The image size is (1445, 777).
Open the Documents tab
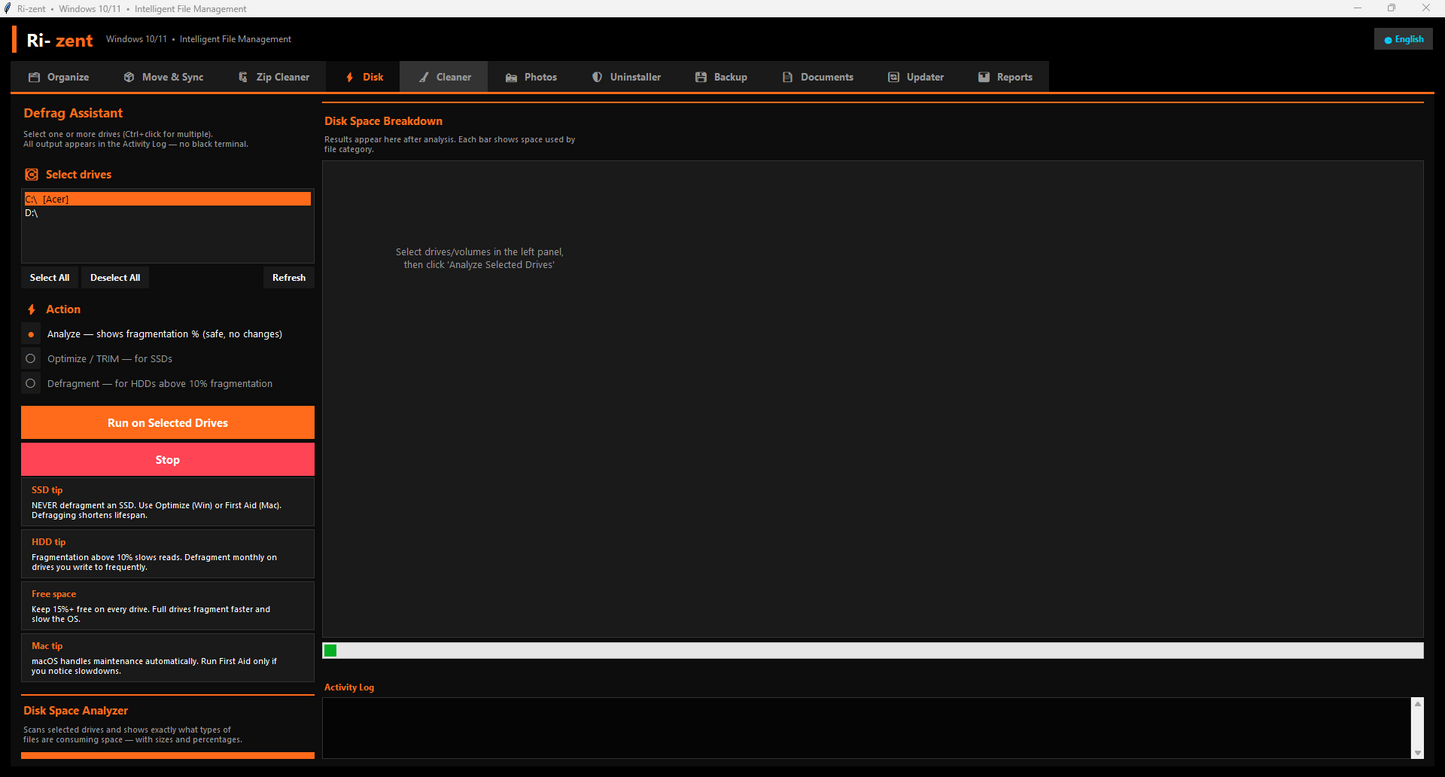(x=817, y=77)
